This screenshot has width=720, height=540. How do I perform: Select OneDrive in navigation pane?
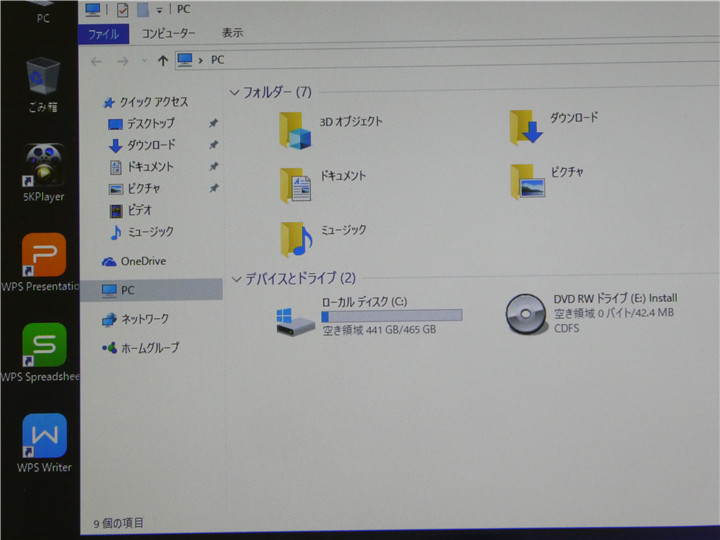(134, 261)
